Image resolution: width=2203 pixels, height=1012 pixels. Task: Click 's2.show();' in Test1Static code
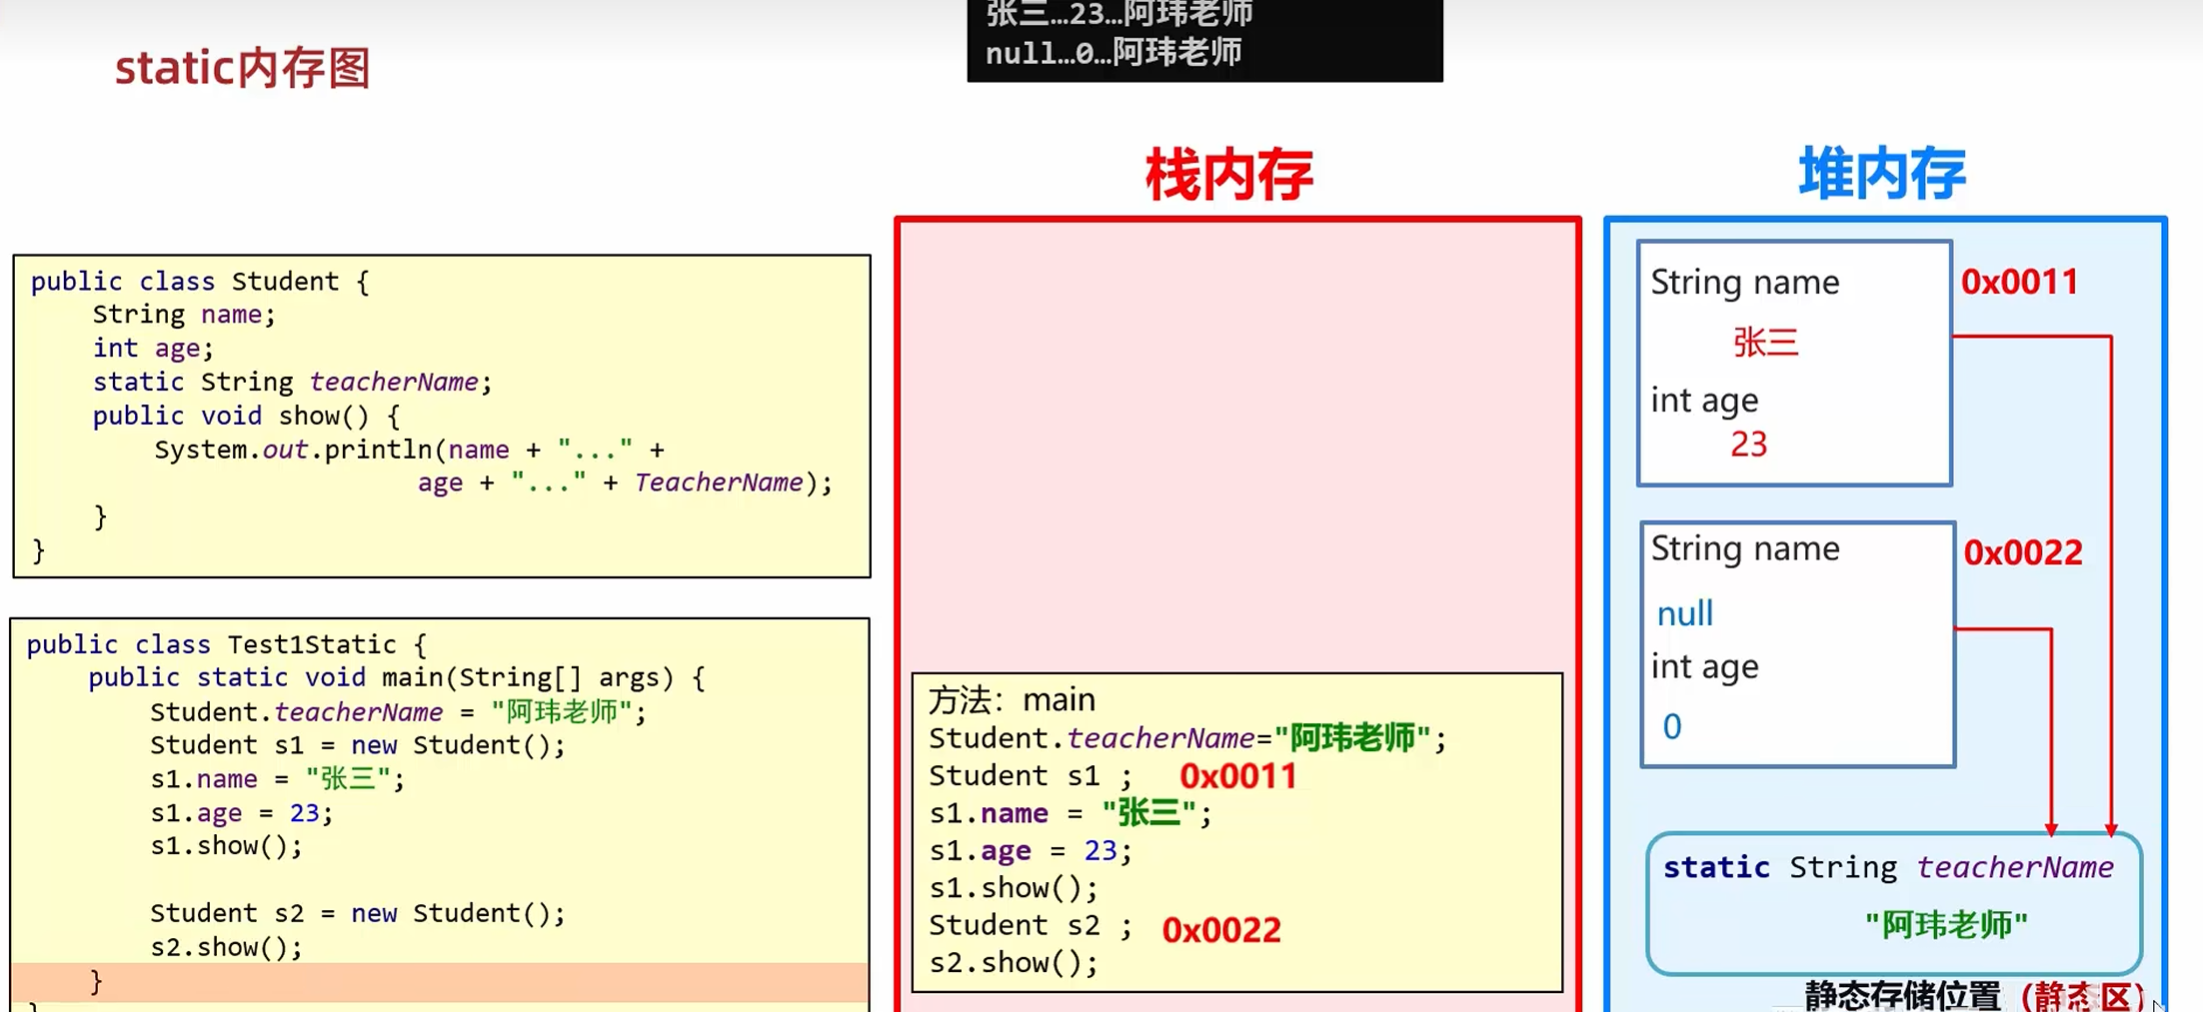pyautogui.click(x=226, y=947)
